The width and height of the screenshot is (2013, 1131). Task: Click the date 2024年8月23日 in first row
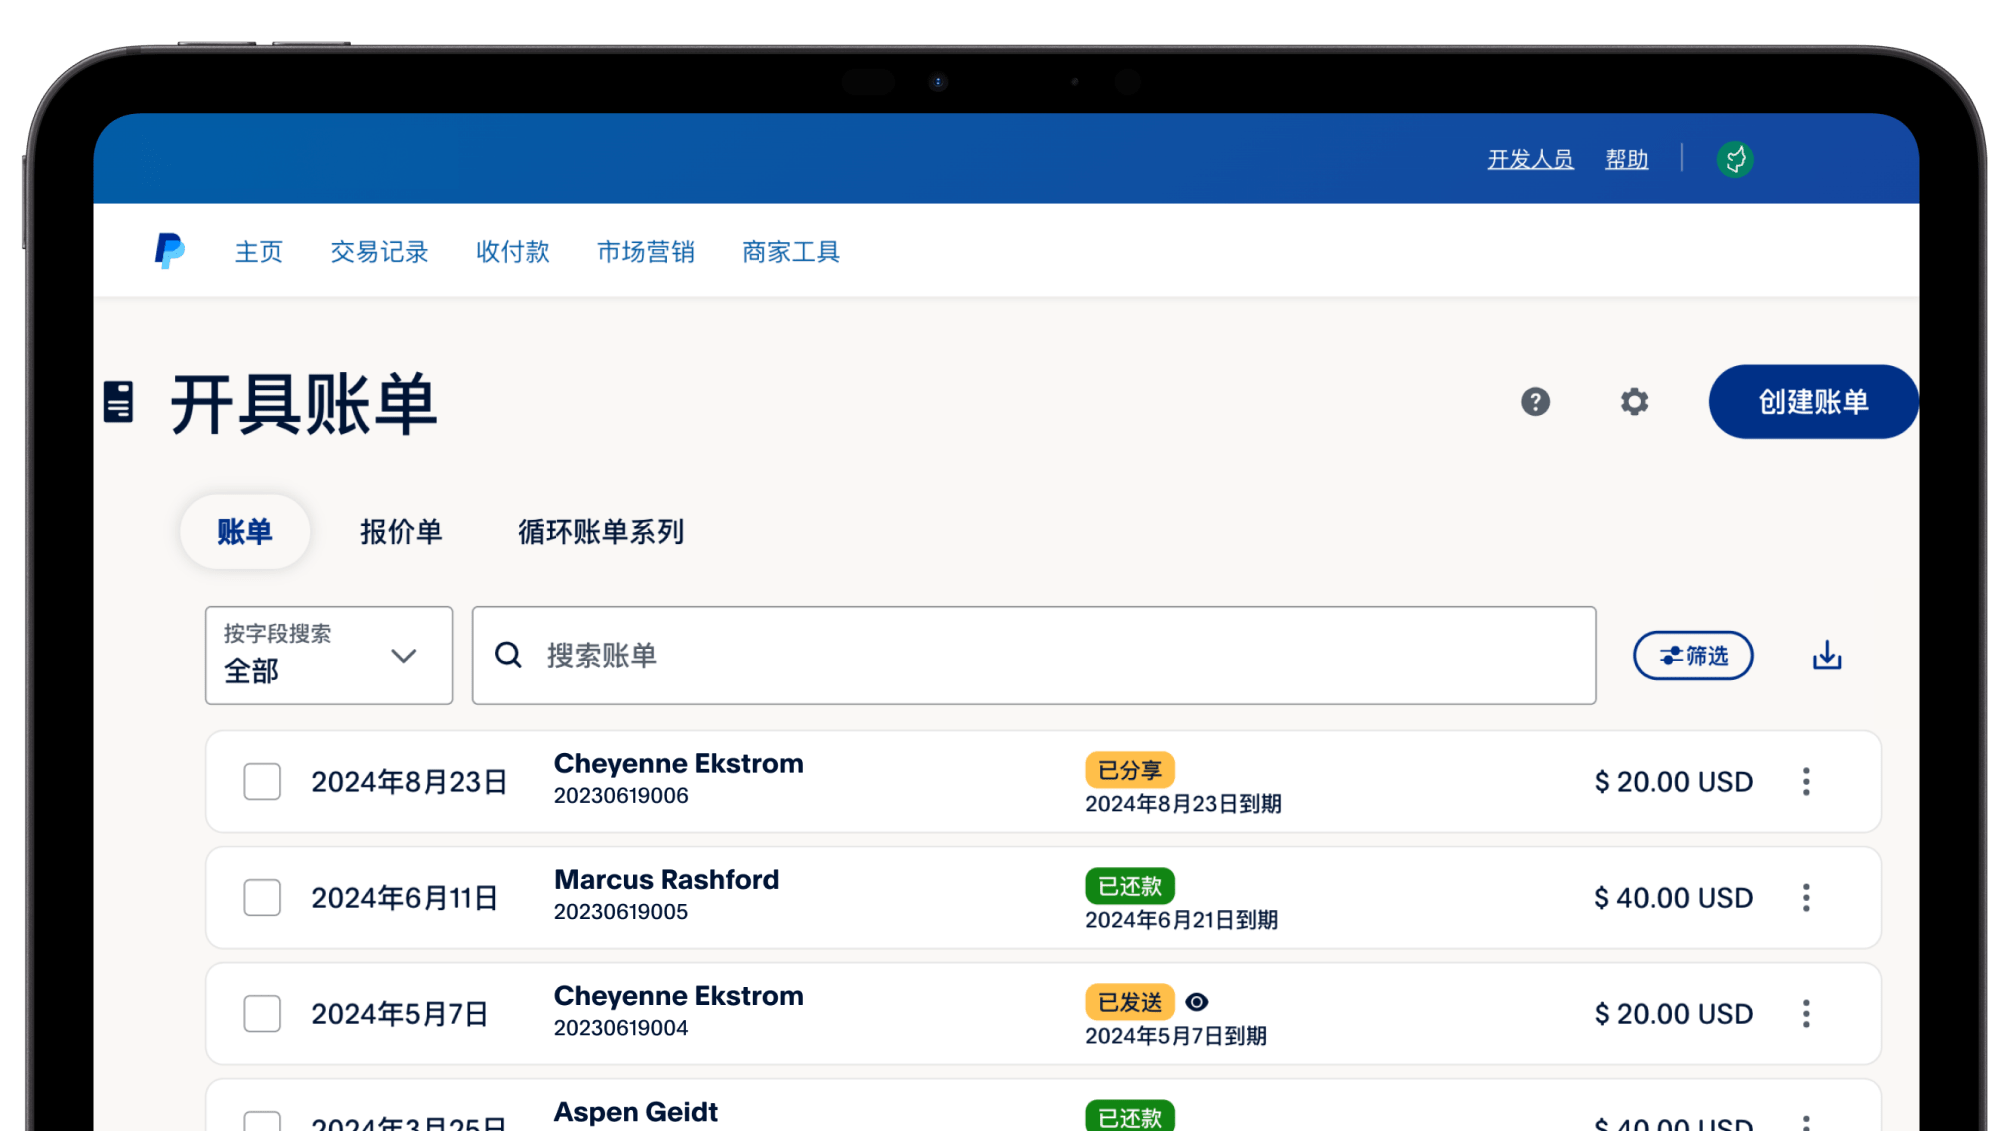409,782
